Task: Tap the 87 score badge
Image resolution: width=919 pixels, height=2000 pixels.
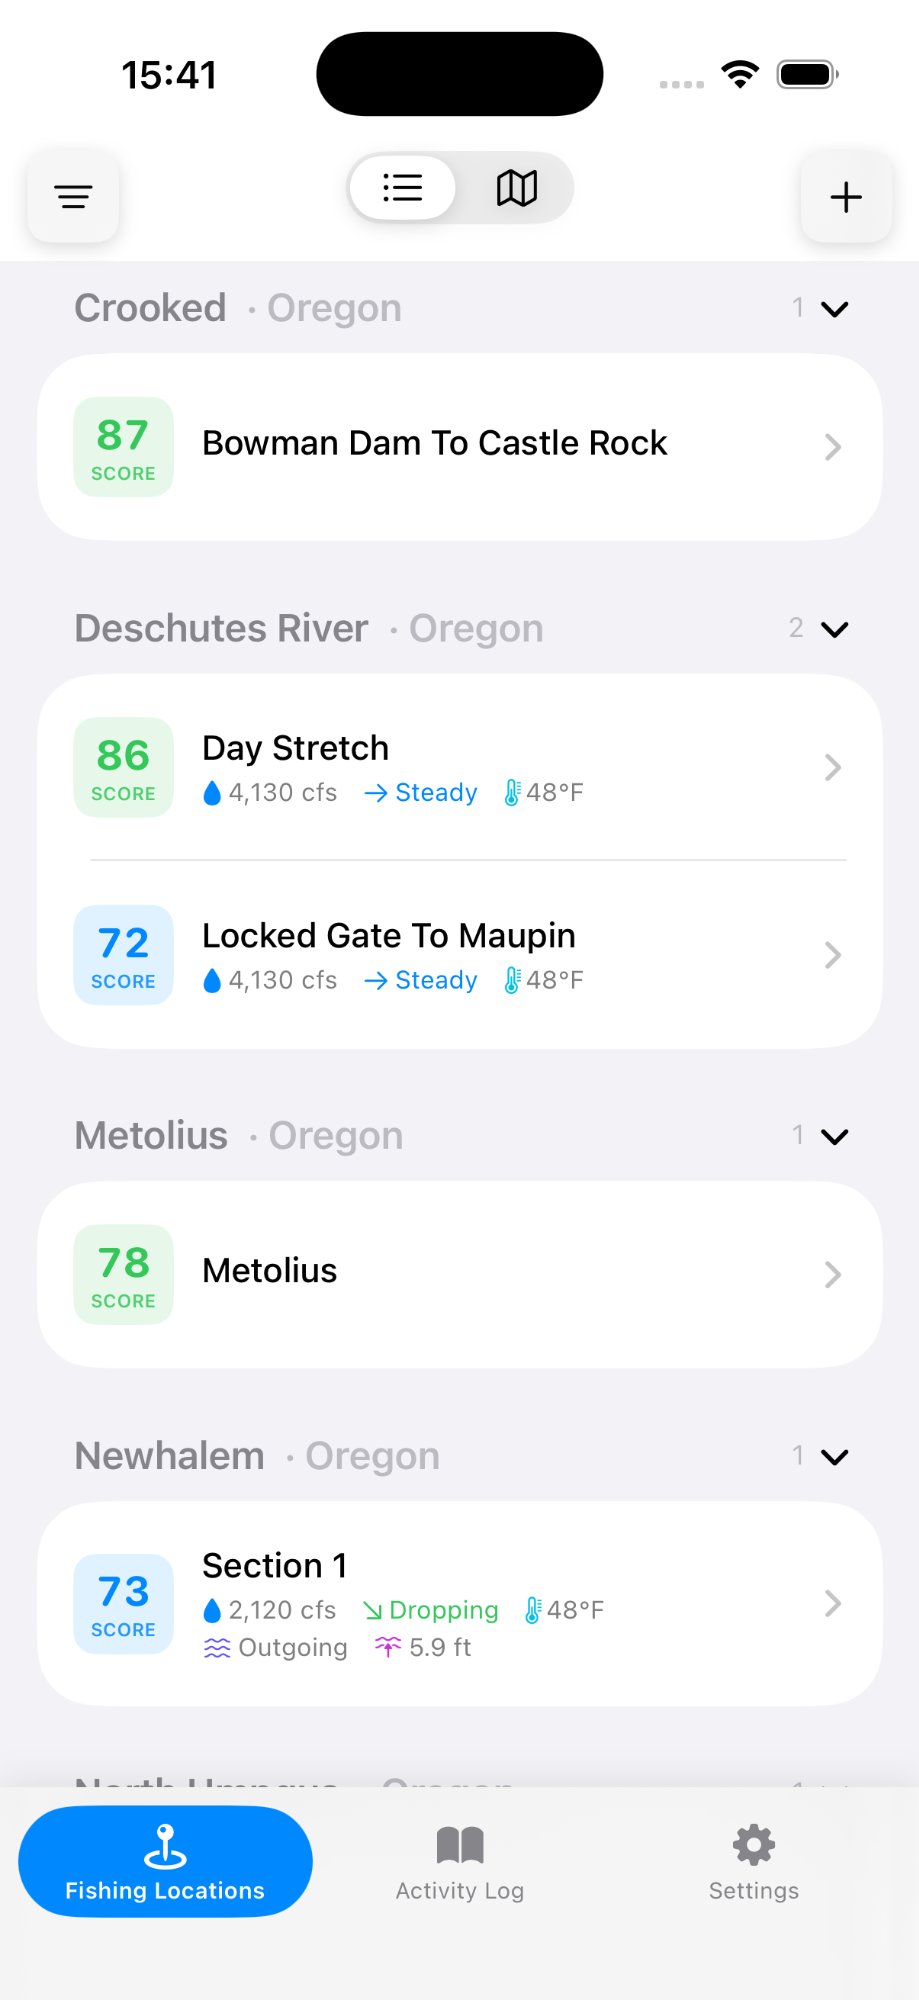Action: coord(124,447)
